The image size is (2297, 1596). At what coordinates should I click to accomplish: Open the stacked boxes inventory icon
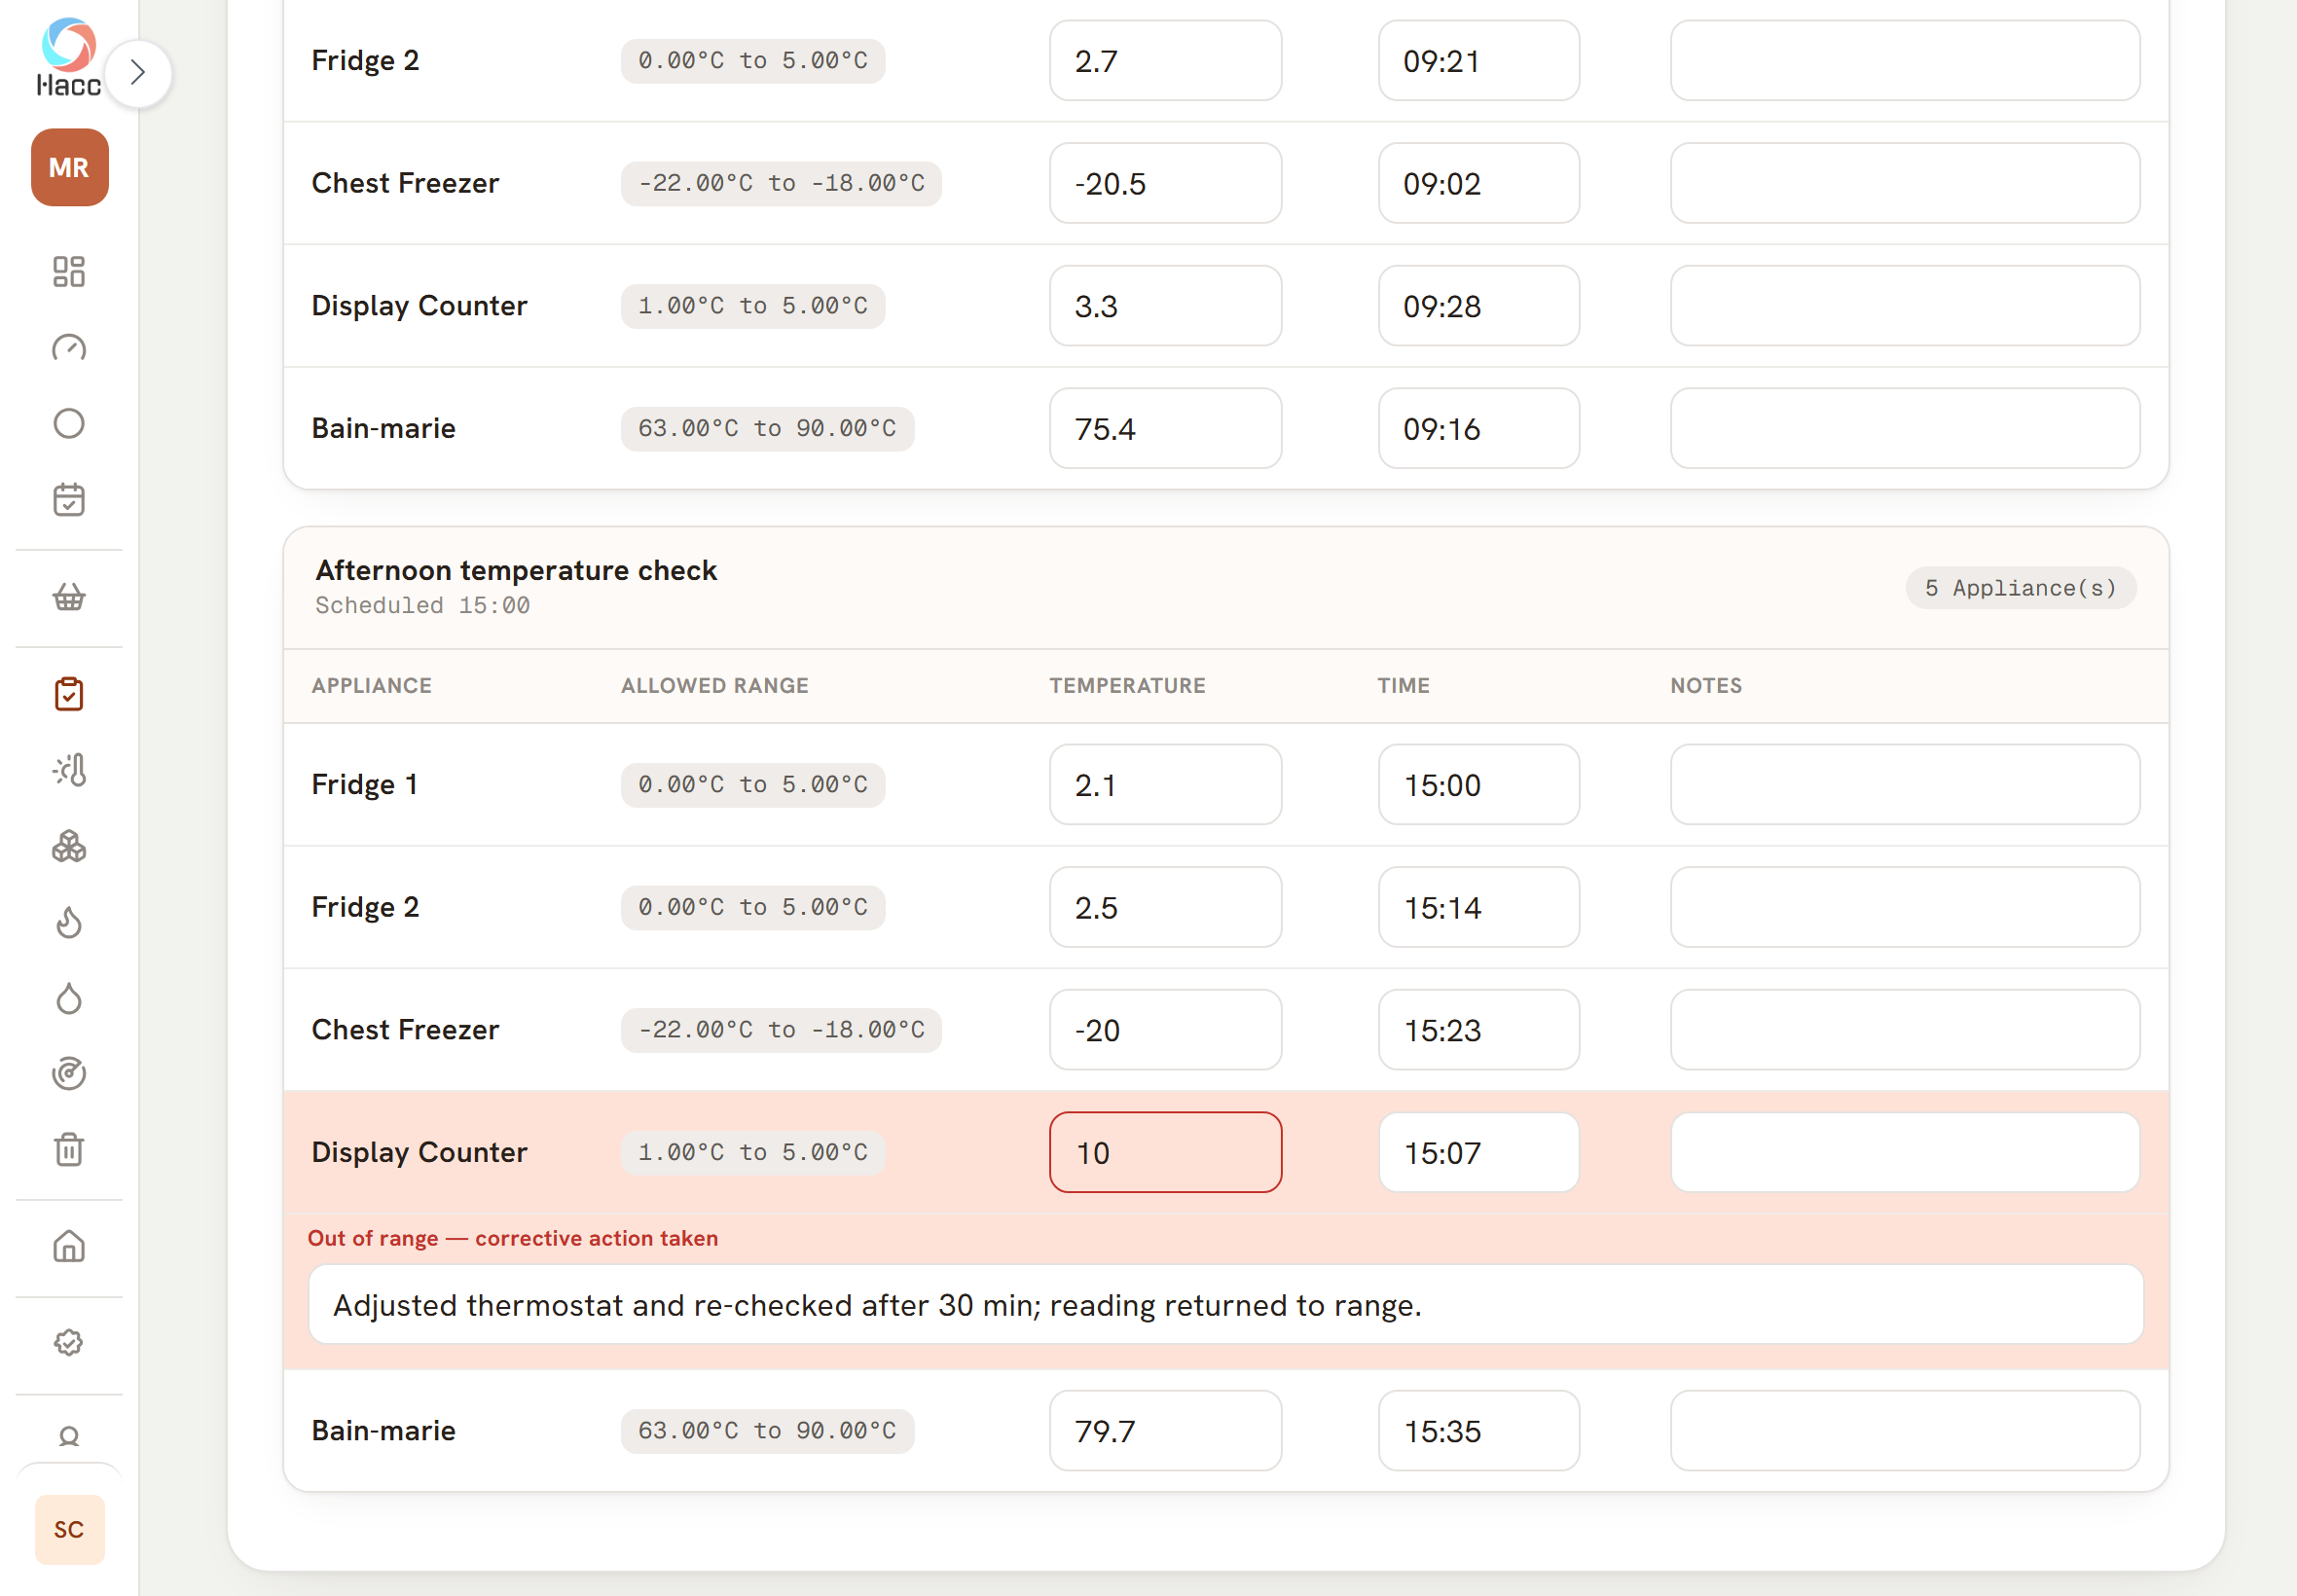coord(69,846)
